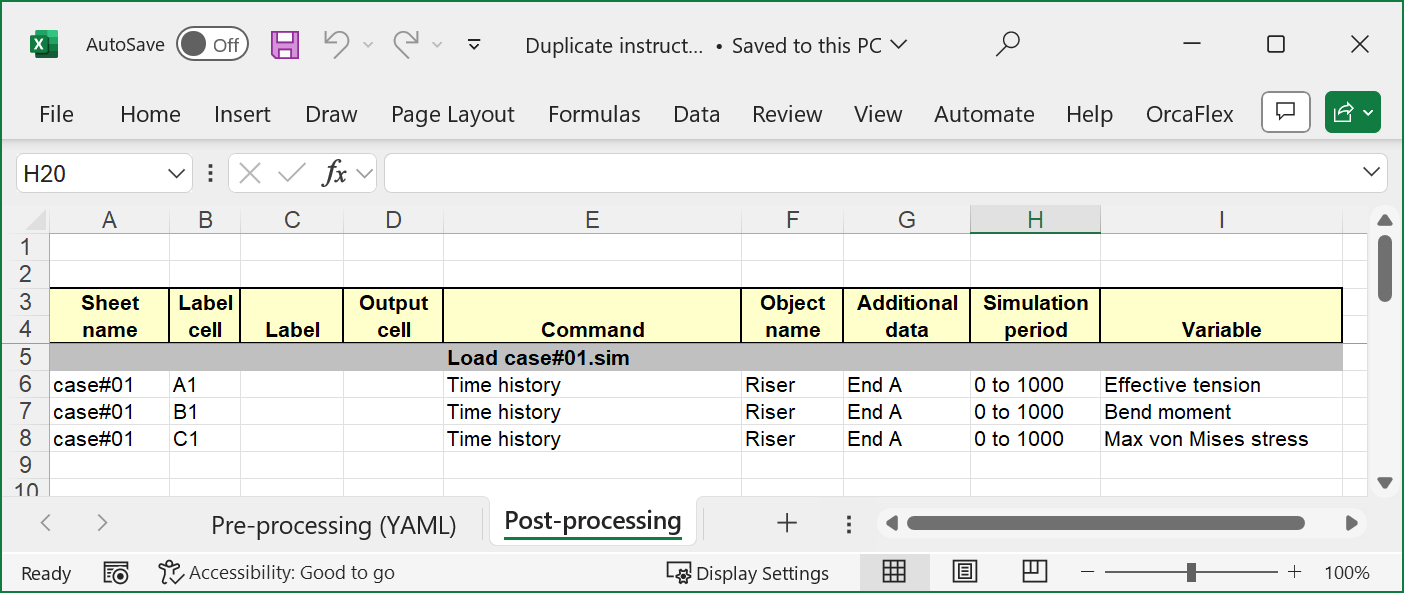Switch to Page Layout view
Image resolution: width=1404 pixels, height=593 pixels.
(x=965, y=572)
